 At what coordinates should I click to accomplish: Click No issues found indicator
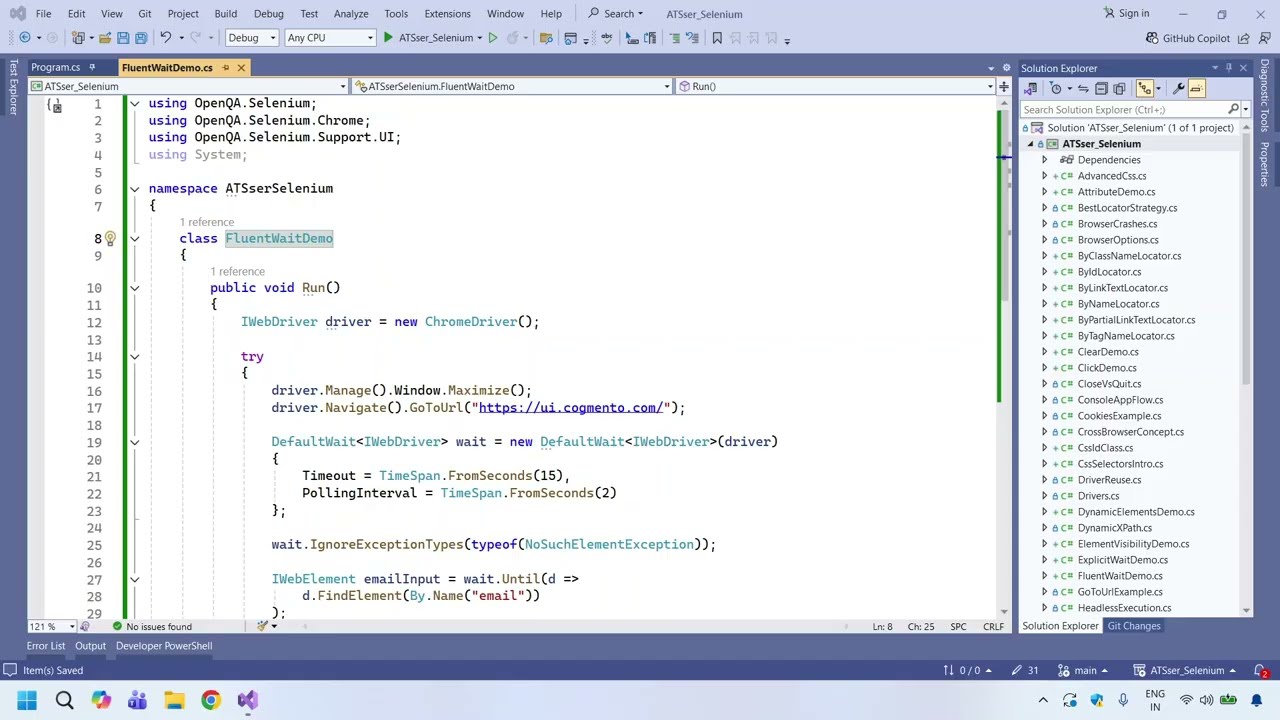(x=152, y=627)
